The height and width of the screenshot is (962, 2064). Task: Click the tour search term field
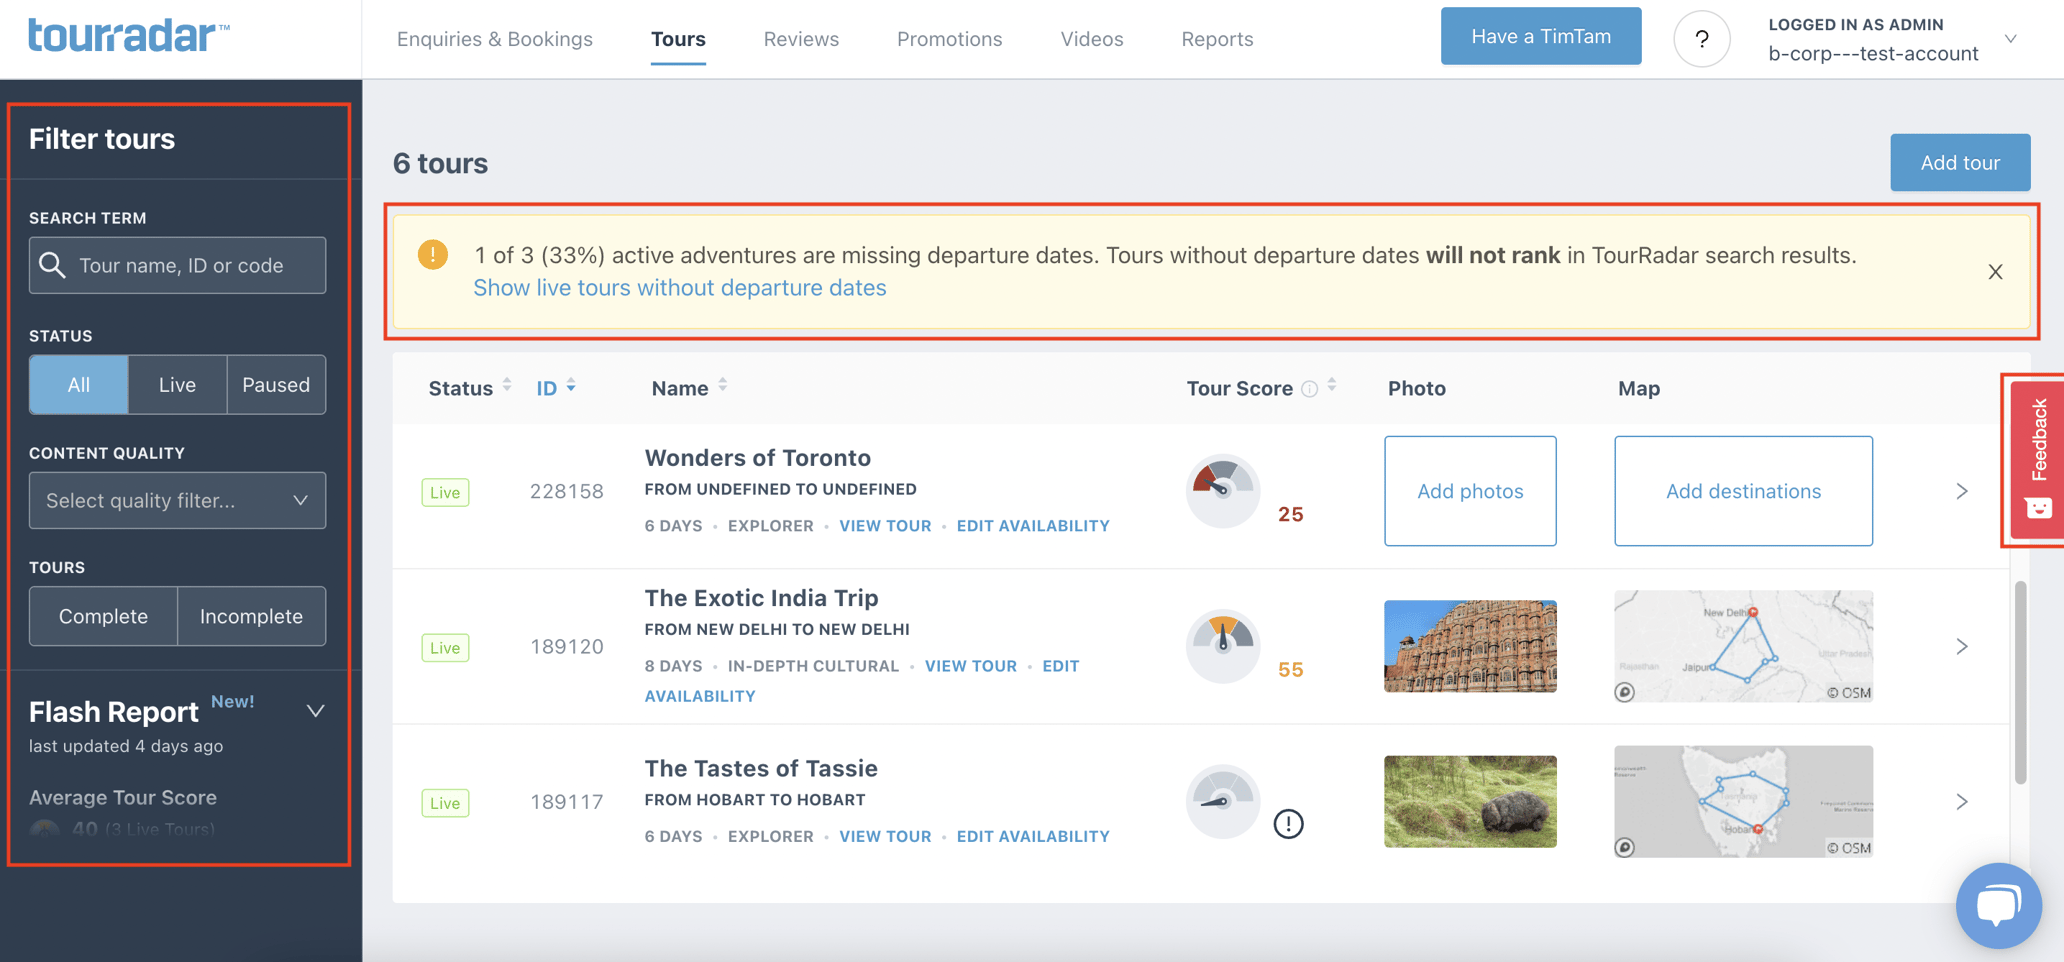coord(190,265)
